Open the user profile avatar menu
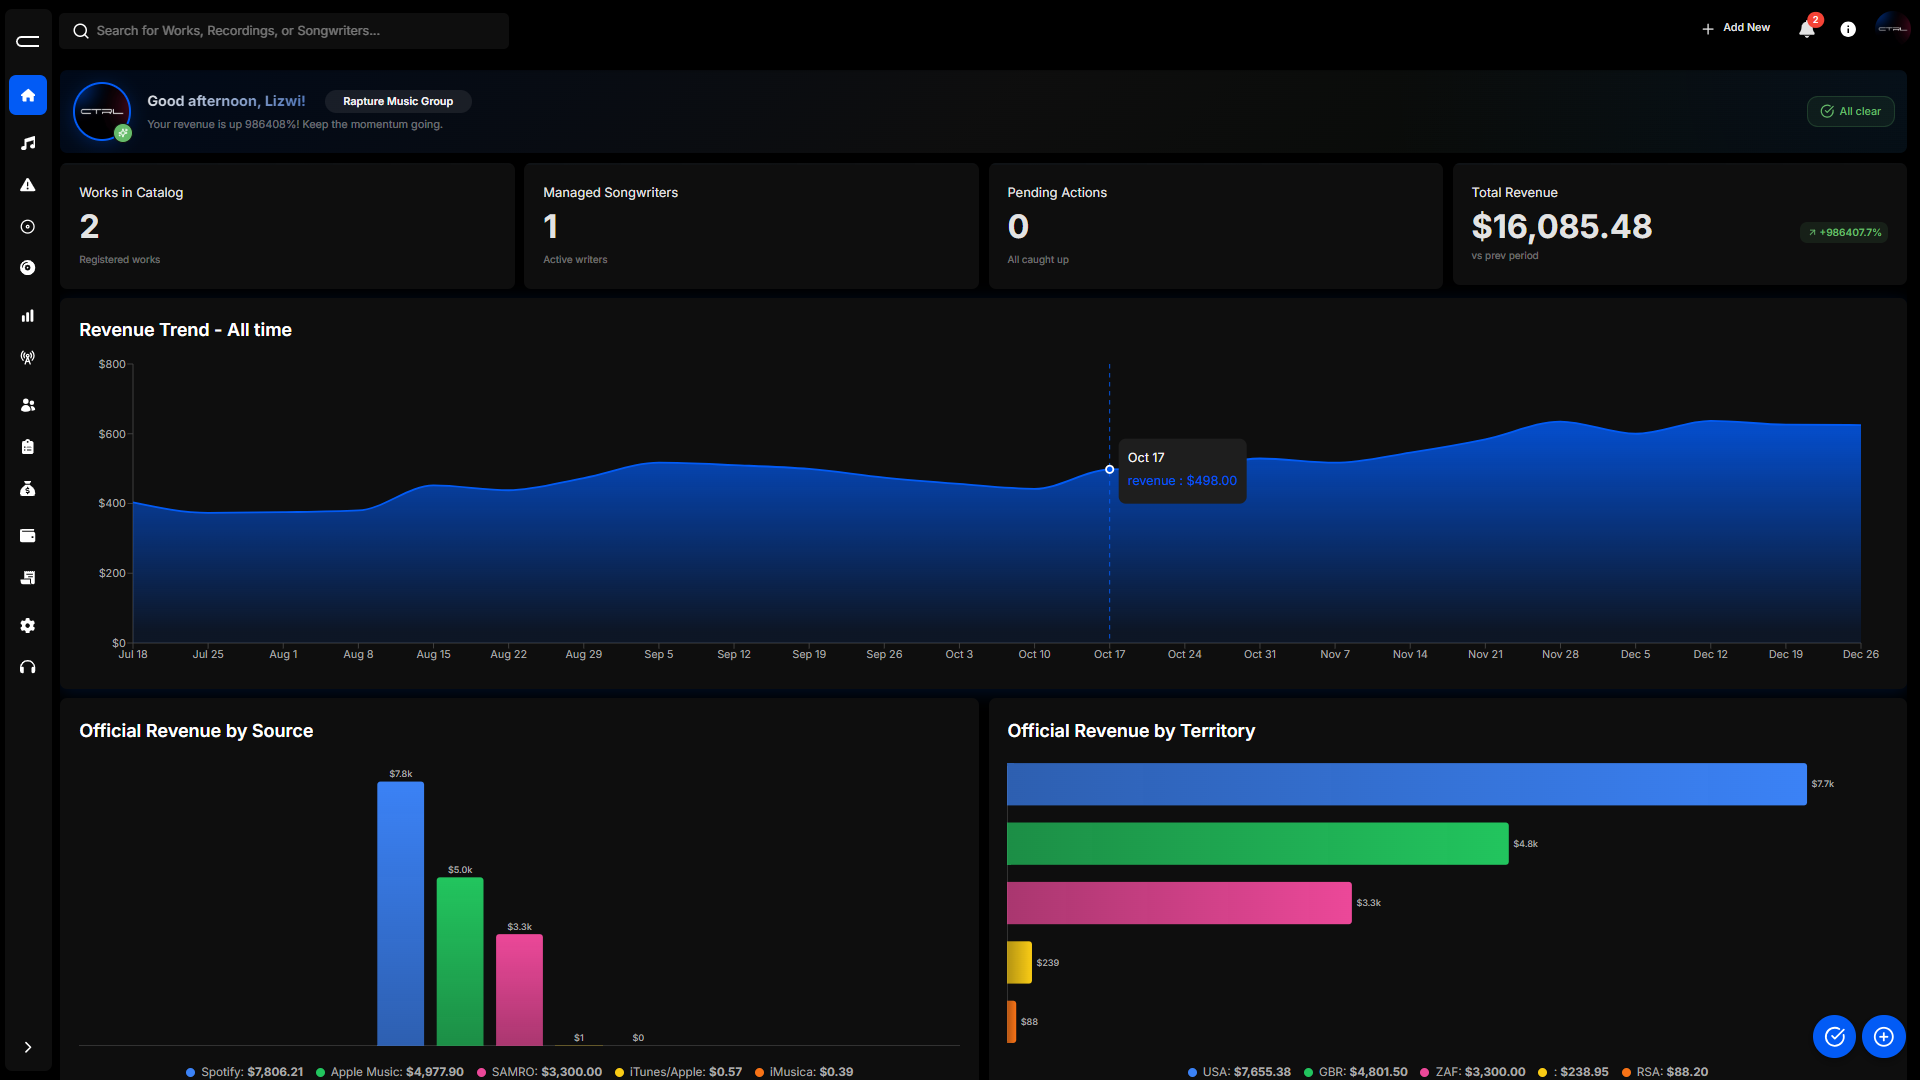Screen dimensions: 1920x1080 tap(1892, 29)
